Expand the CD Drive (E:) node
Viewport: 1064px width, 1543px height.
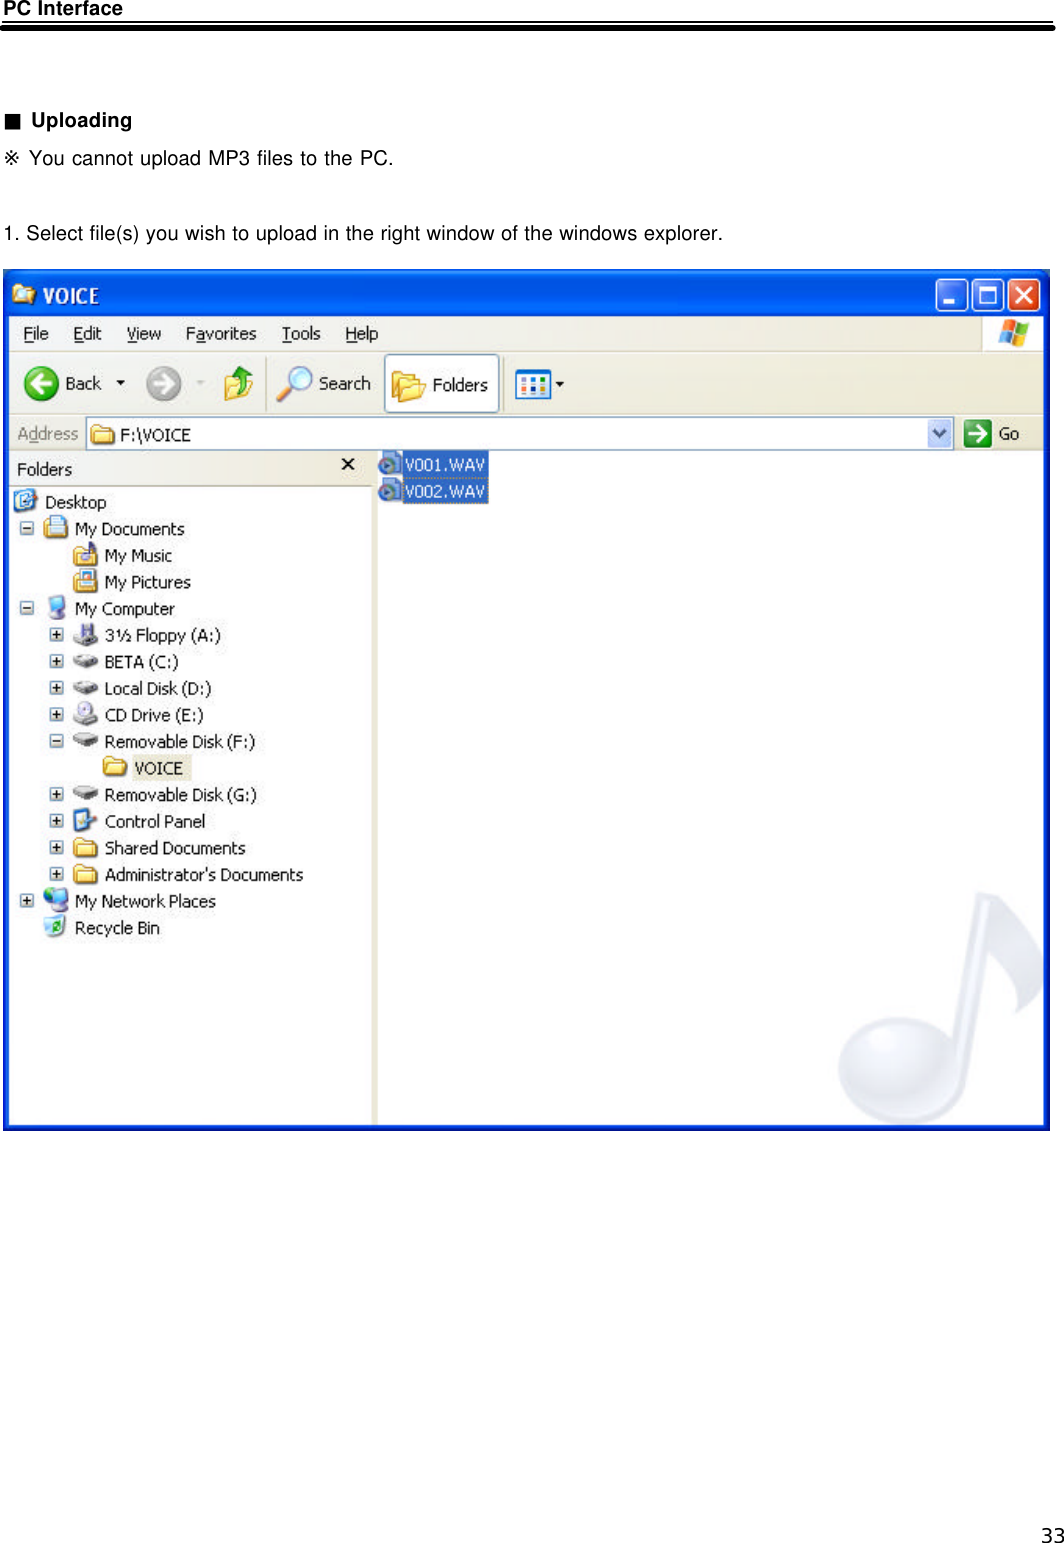click(x=57, y=714)
